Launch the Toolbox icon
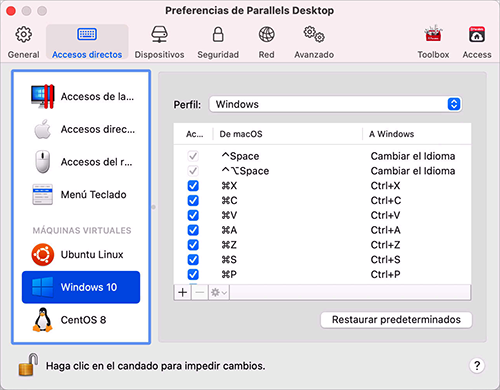Viewport: 500px width, 390px height. [433, 33]
